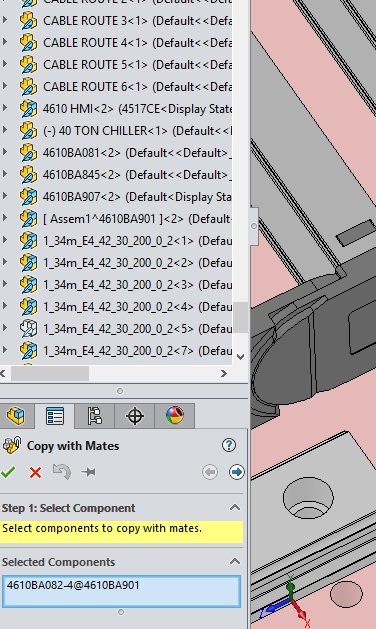The height and width of the screenshot is (629, 376).
Task: Click the countersunk hole on the plate
Action: [308, 498]
